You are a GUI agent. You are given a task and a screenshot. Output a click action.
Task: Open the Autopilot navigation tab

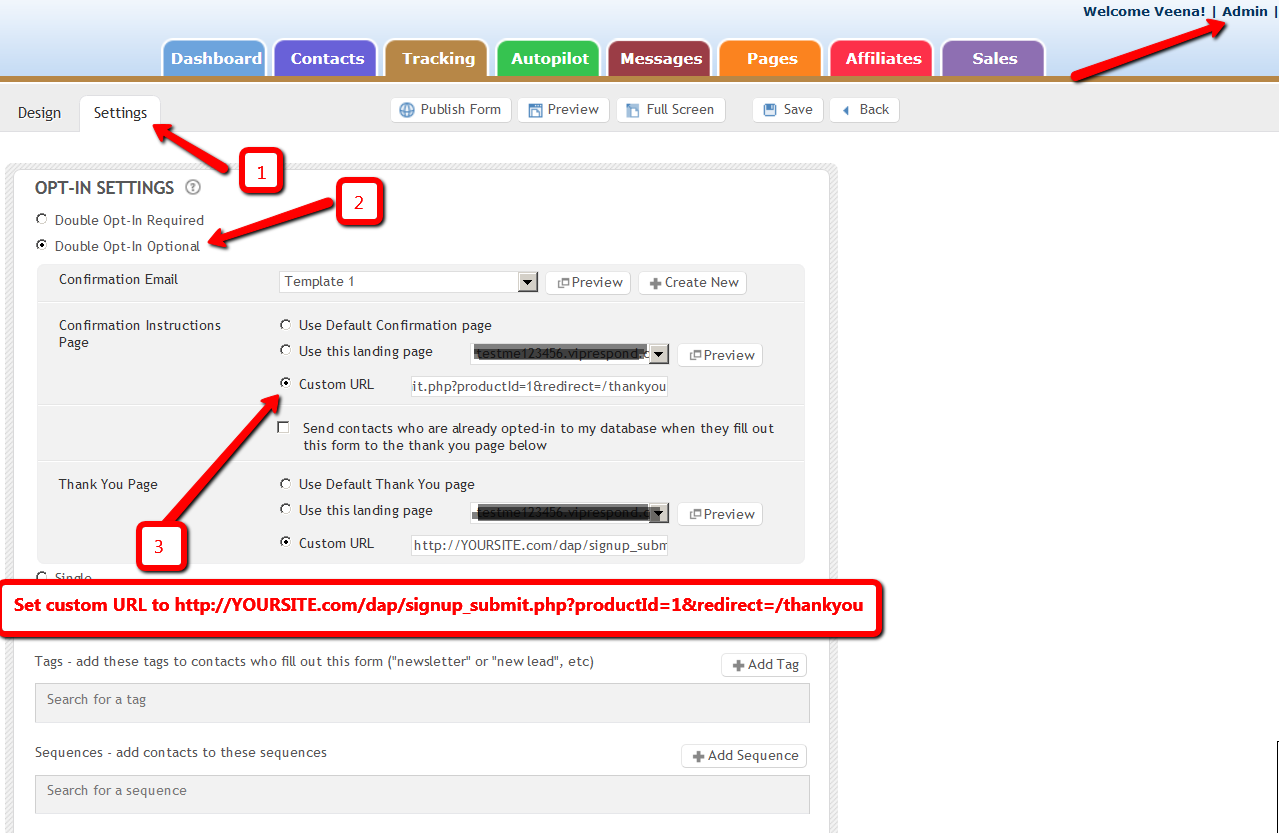549,59
